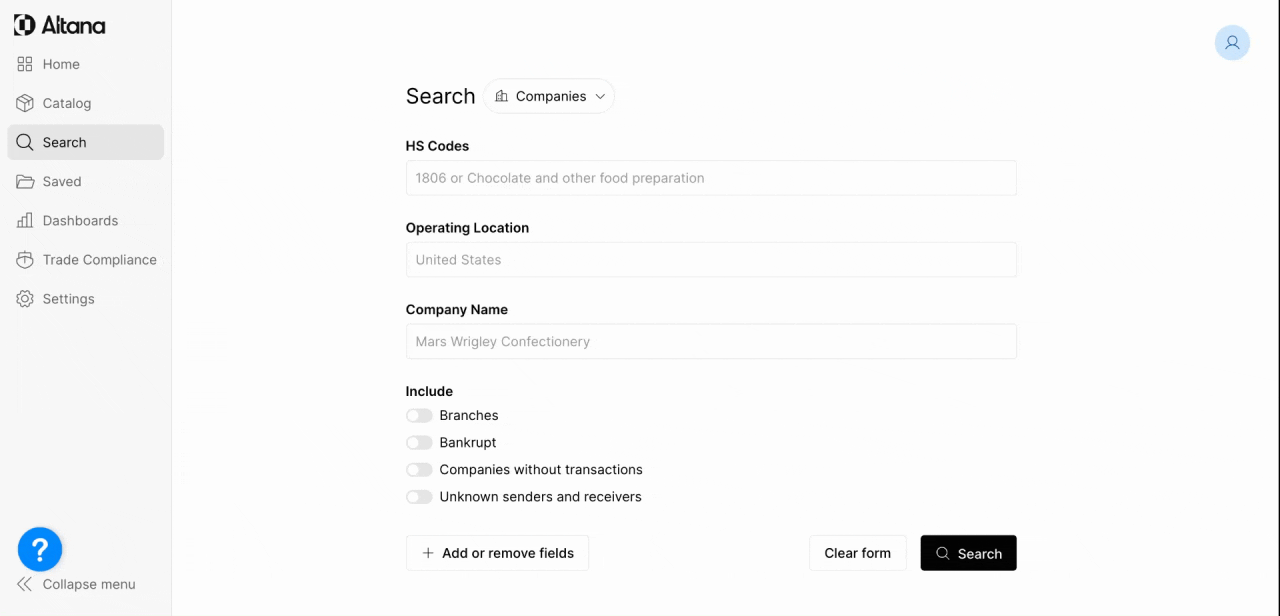The width and height of the screenshot is (1280, 616).
Task: Click the Settings gear icon
Action: tap(25, 299)
